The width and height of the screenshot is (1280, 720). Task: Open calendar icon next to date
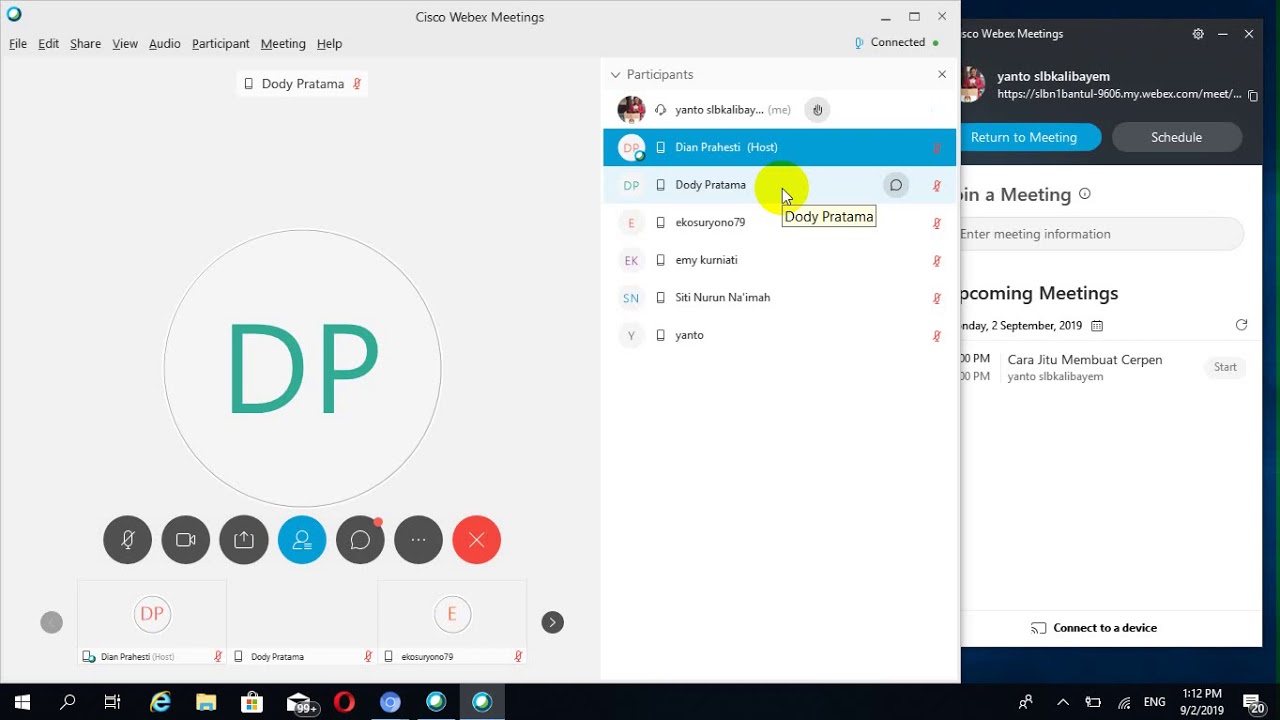[x=1097, y=326]
